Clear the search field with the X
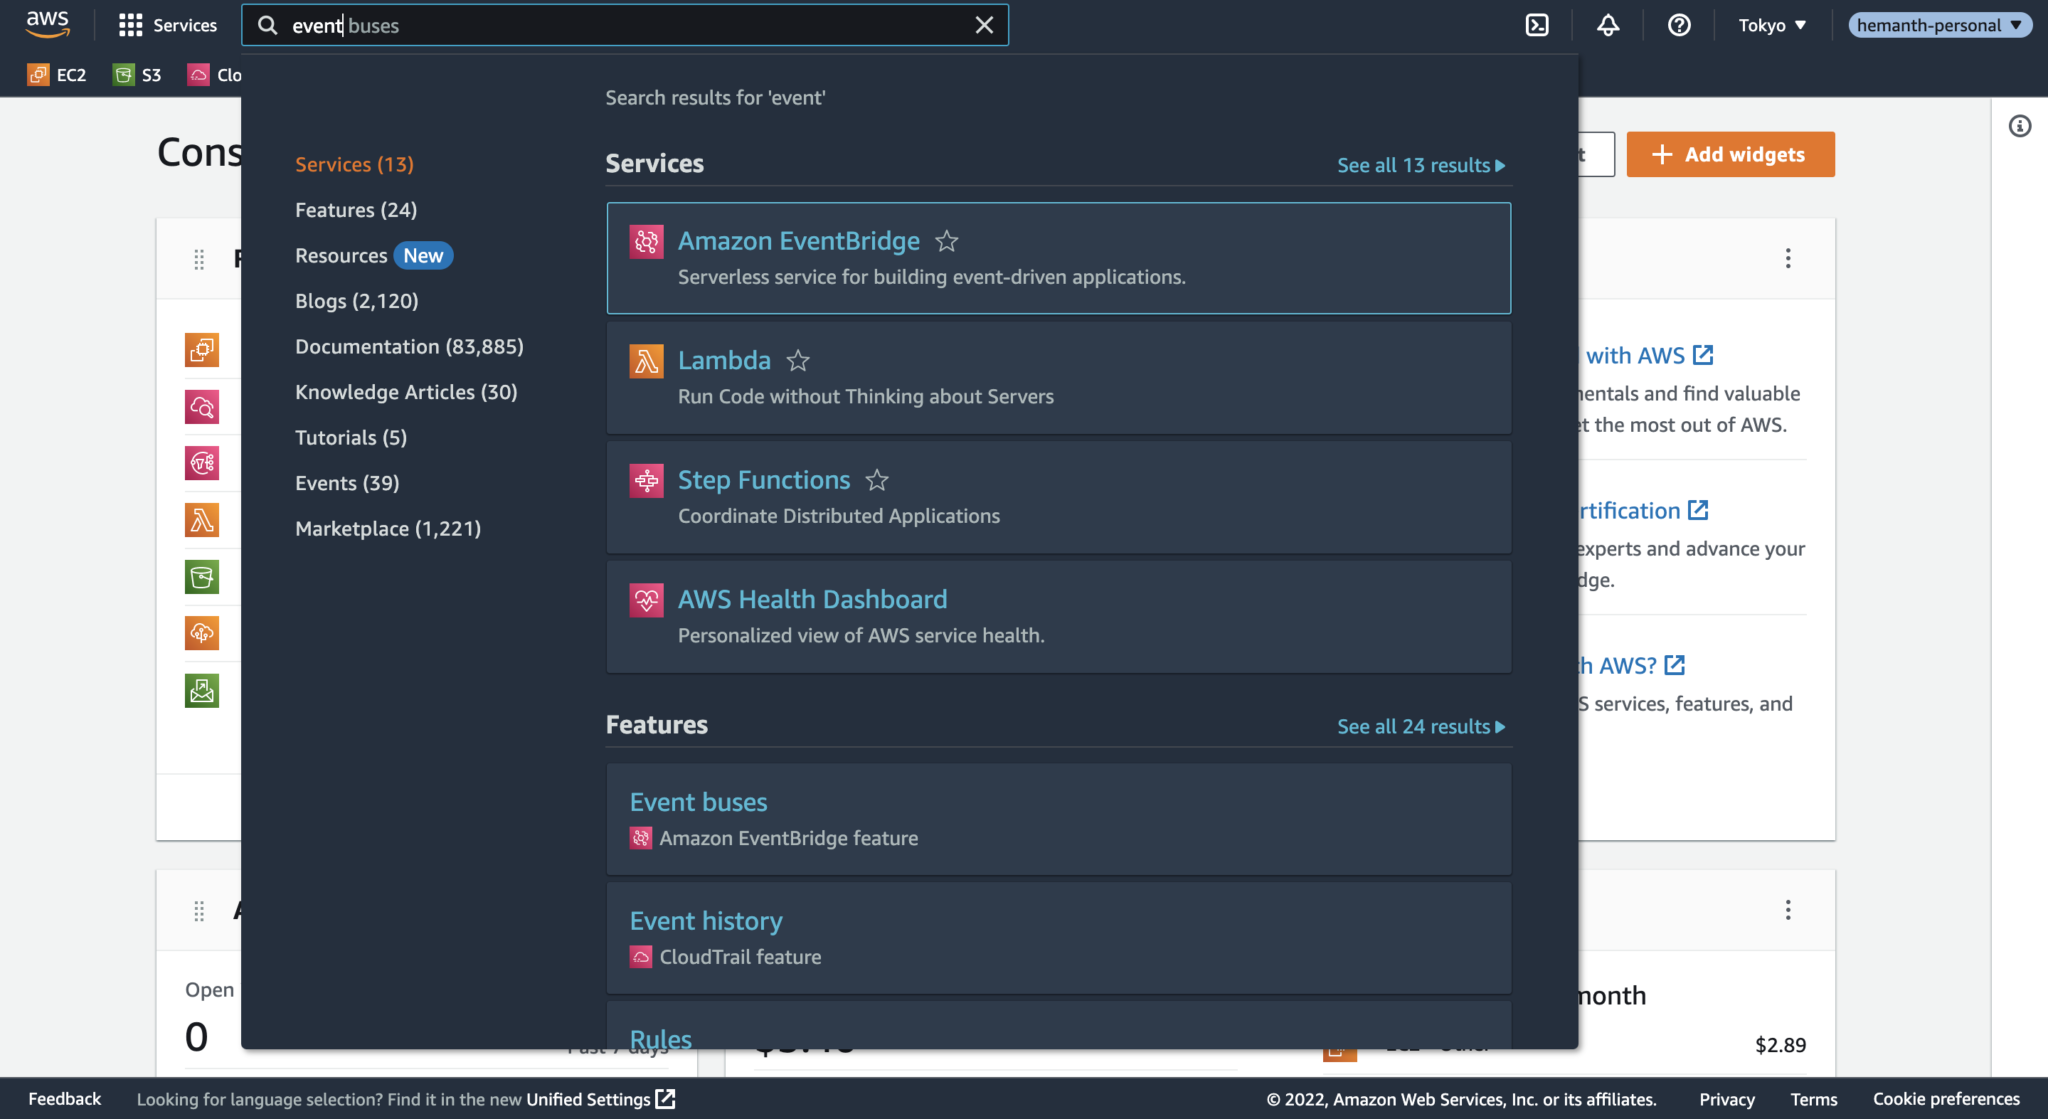This screenshot has width=2048, height=1119. pos(984,24)
